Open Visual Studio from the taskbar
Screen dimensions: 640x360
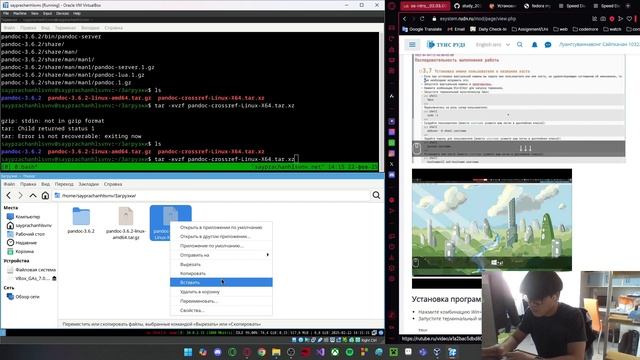[320, 352]
